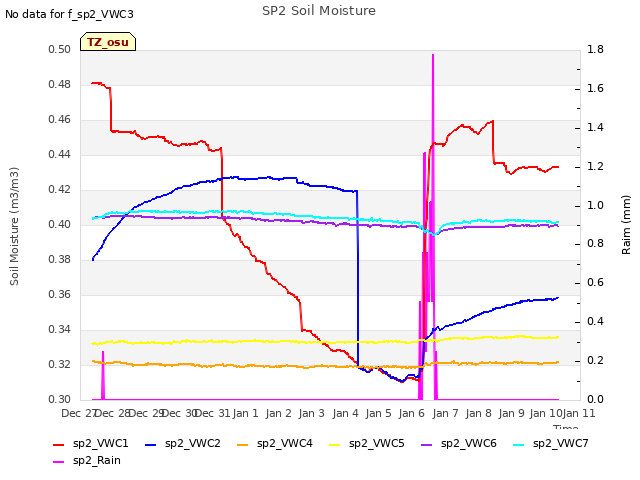Click the 1.4 rain axis tick label
Image resolution: width=640 pixels, height=480 pixels.
pyautogui.click(x=596, y=127)
